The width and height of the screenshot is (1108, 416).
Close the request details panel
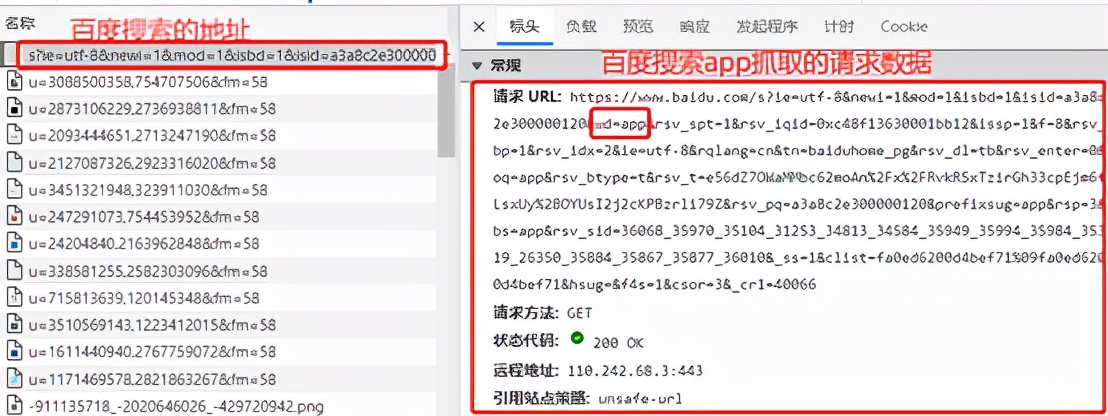tap(479, 27)
